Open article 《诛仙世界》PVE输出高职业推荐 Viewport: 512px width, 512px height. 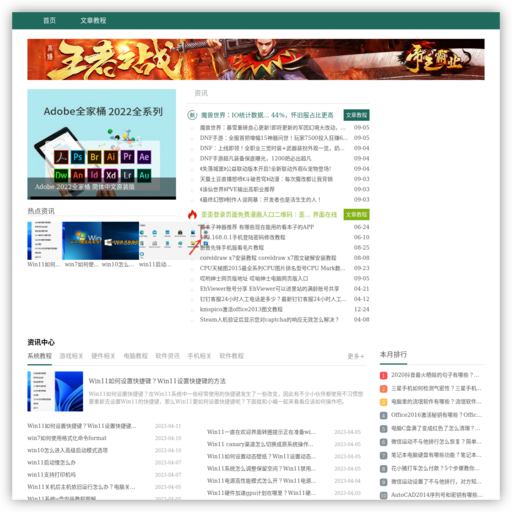pyautogui.click(x=237, y=190)
